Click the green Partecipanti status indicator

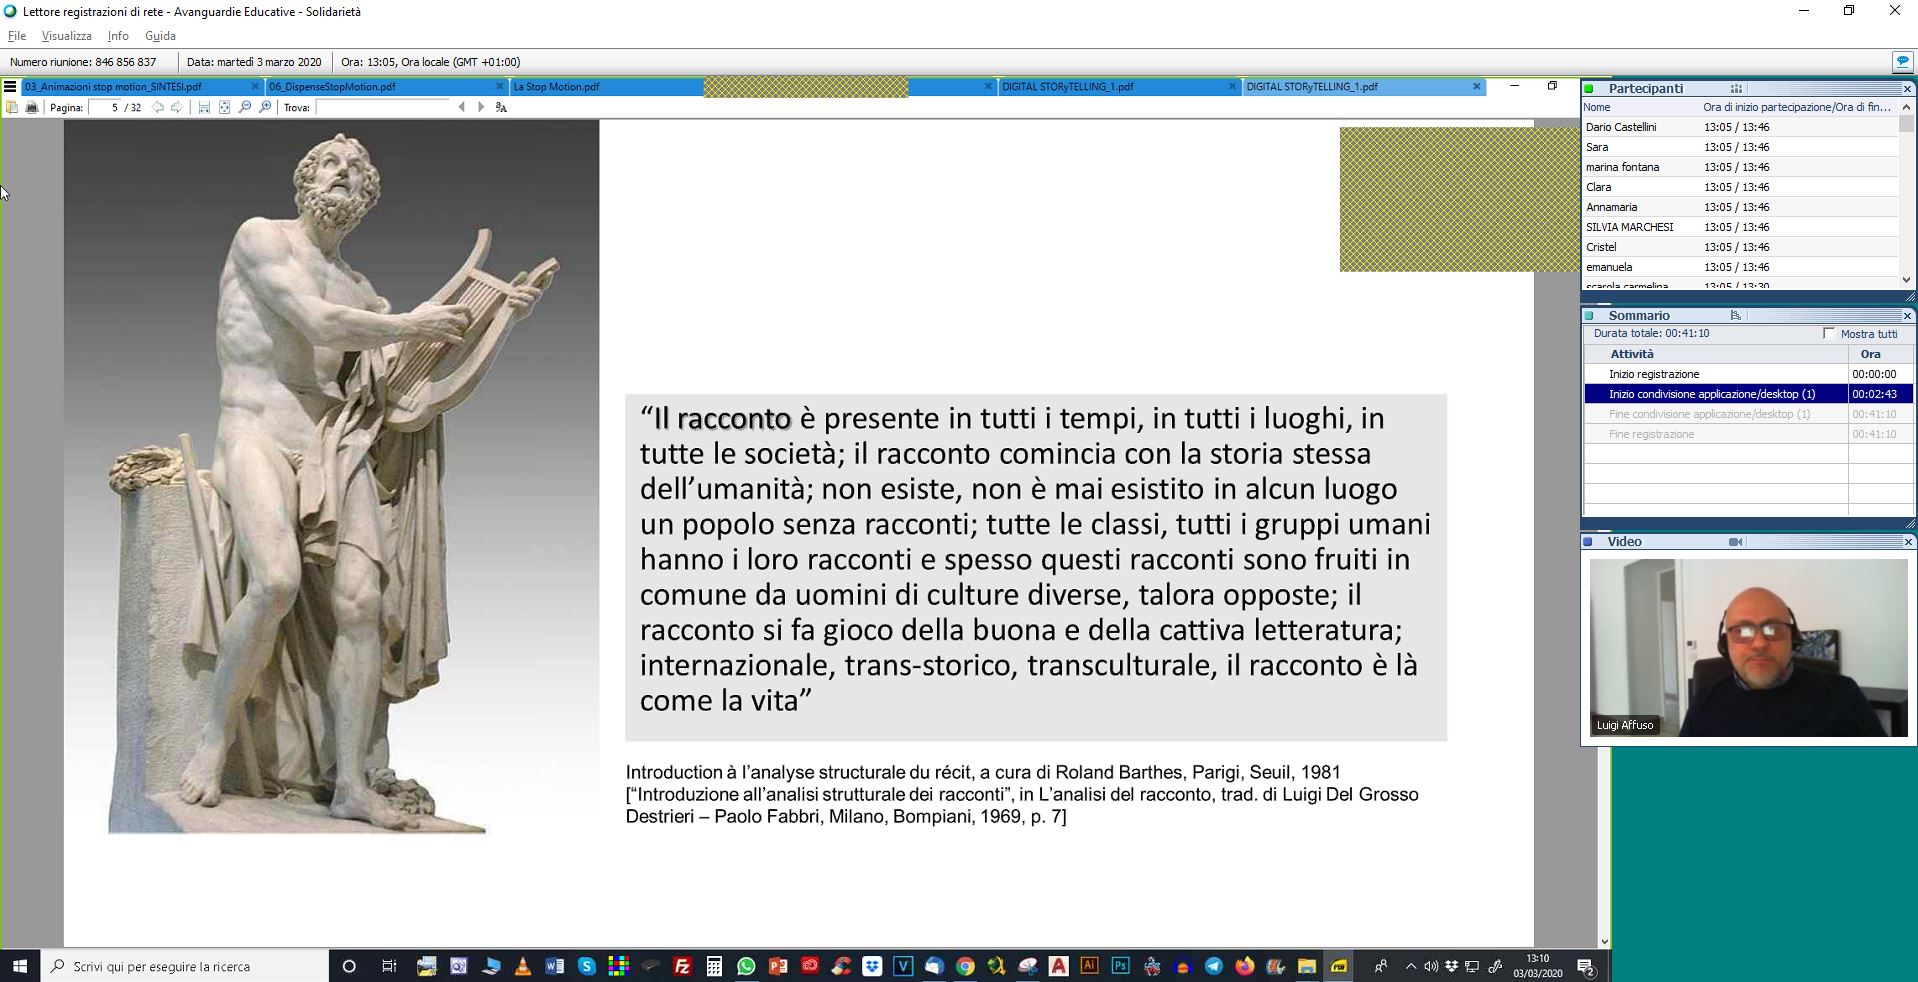pos(1589,89)
